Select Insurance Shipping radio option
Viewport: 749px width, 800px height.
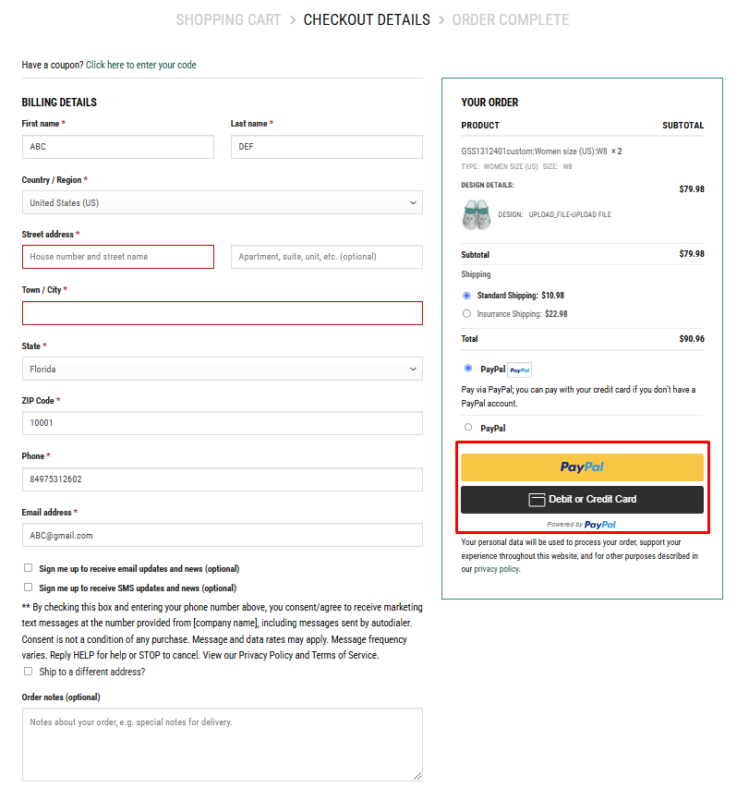[467, 314]
